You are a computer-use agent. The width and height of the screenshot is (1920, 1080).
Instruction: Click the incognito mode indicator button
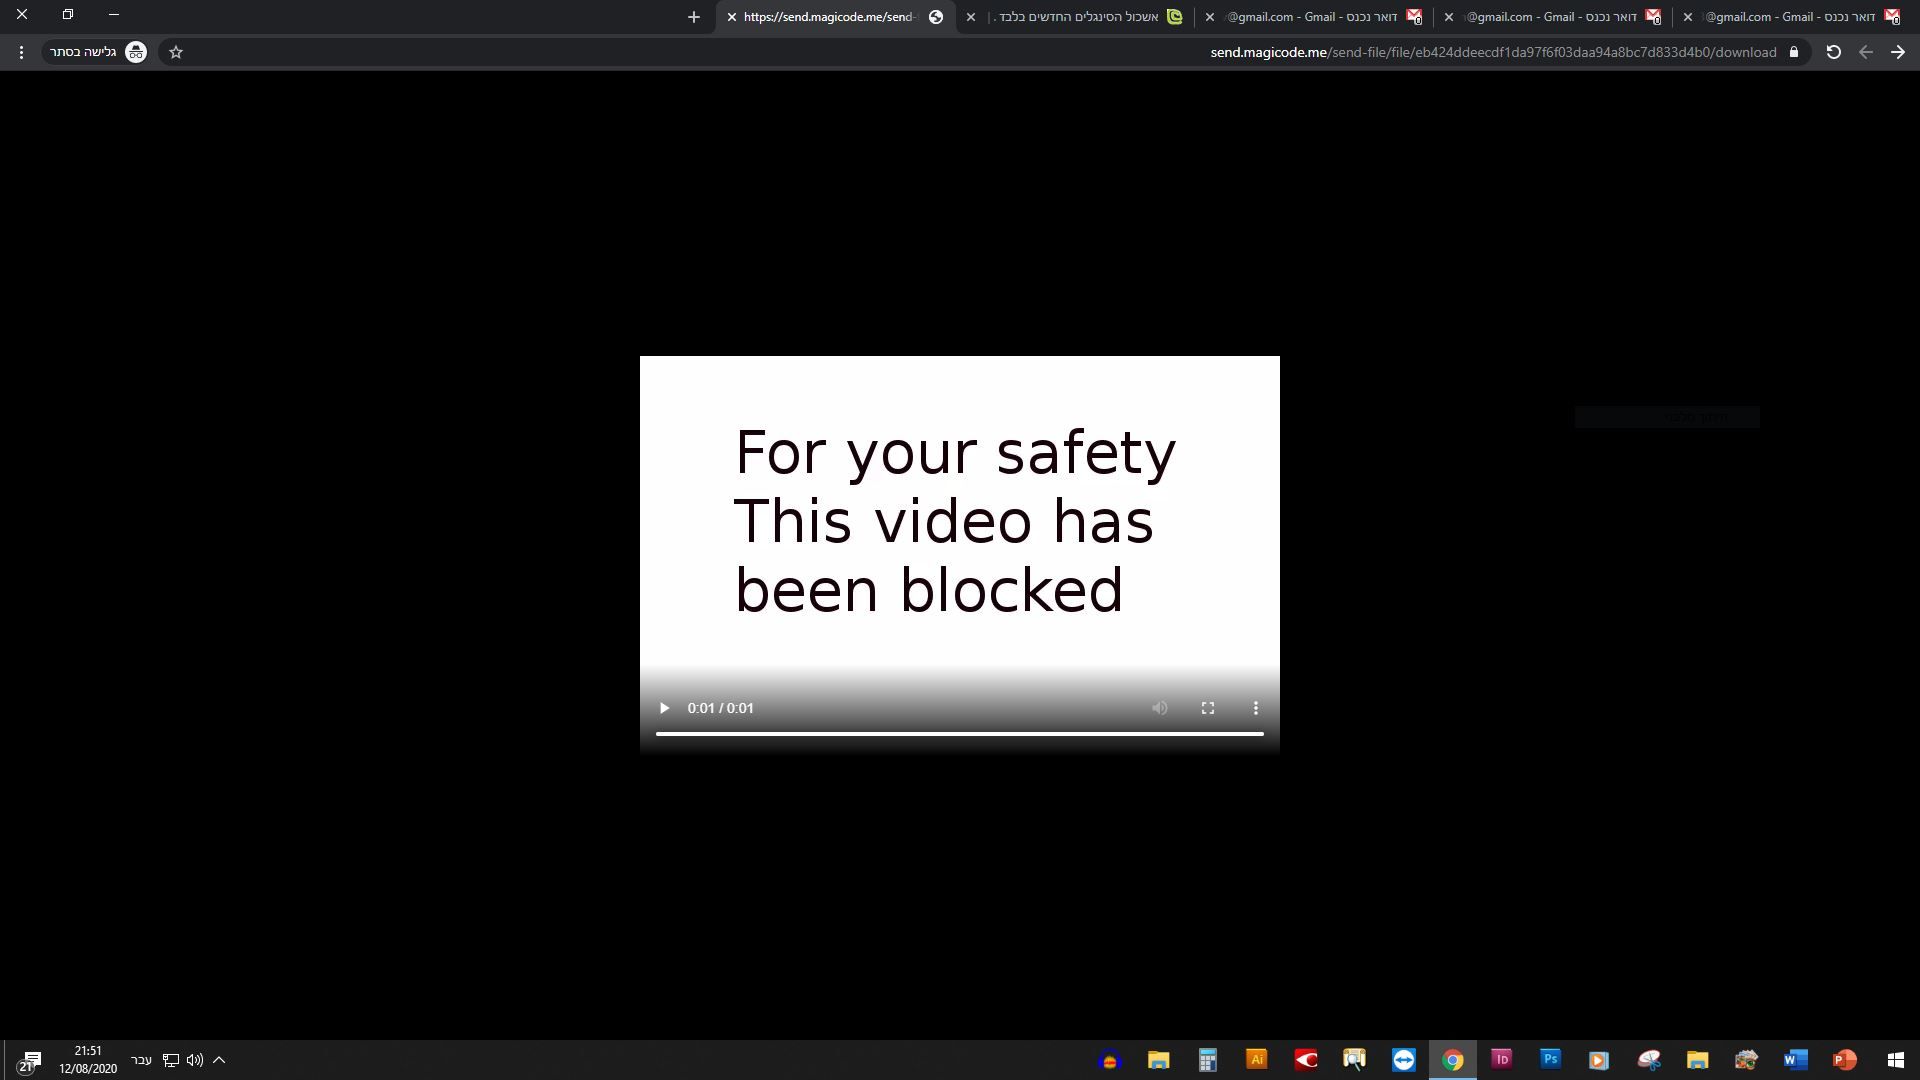click(x=97, y=52)
